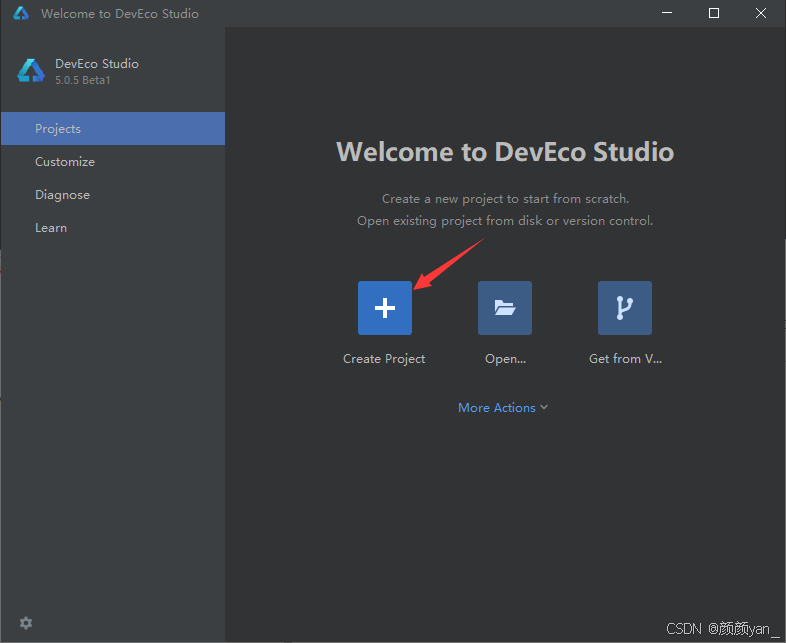Click the small app icon in title bar
The height and width of the screenshot is (643, 786).
21,13
